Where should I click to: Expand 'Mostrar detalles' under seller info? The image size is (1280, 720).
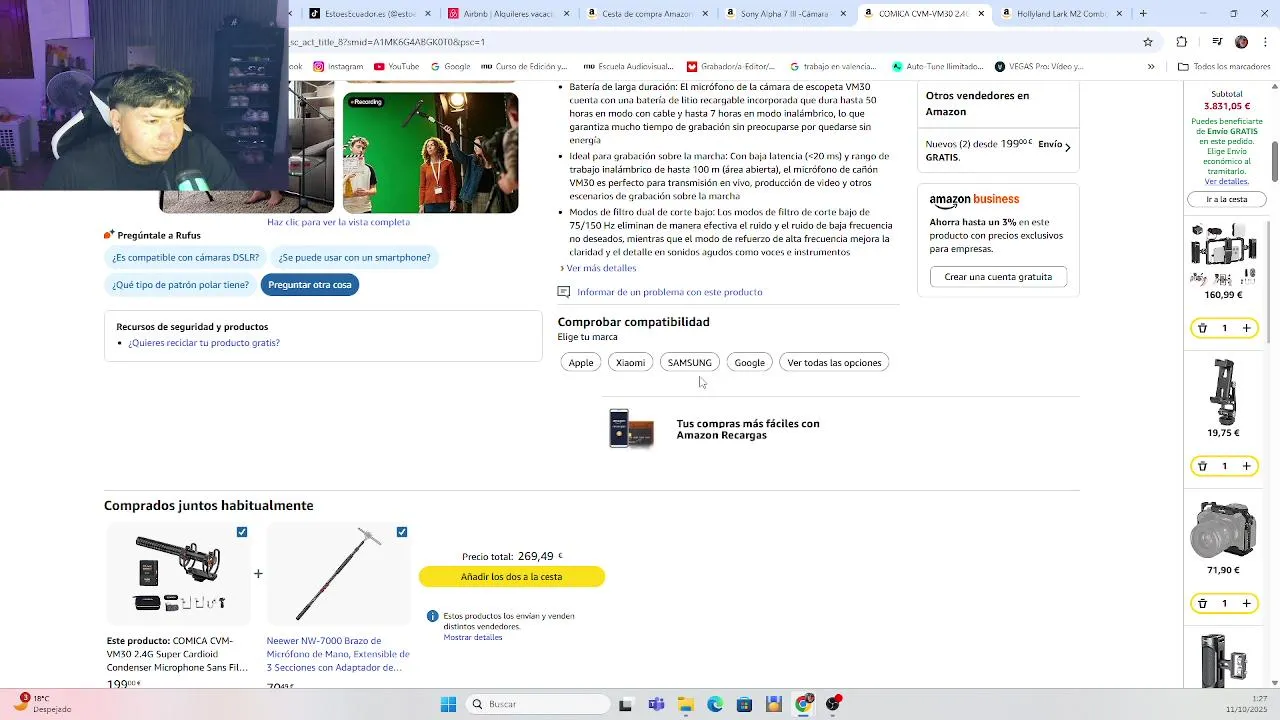(x=473, y=637)
